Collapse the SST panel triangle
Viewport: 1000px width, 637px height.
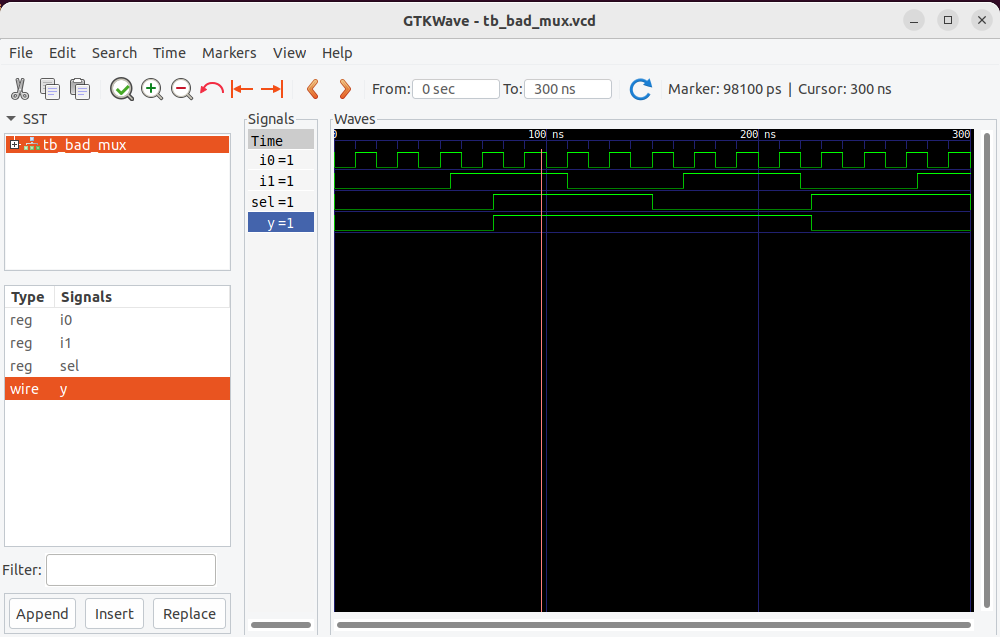pos(12,118)
